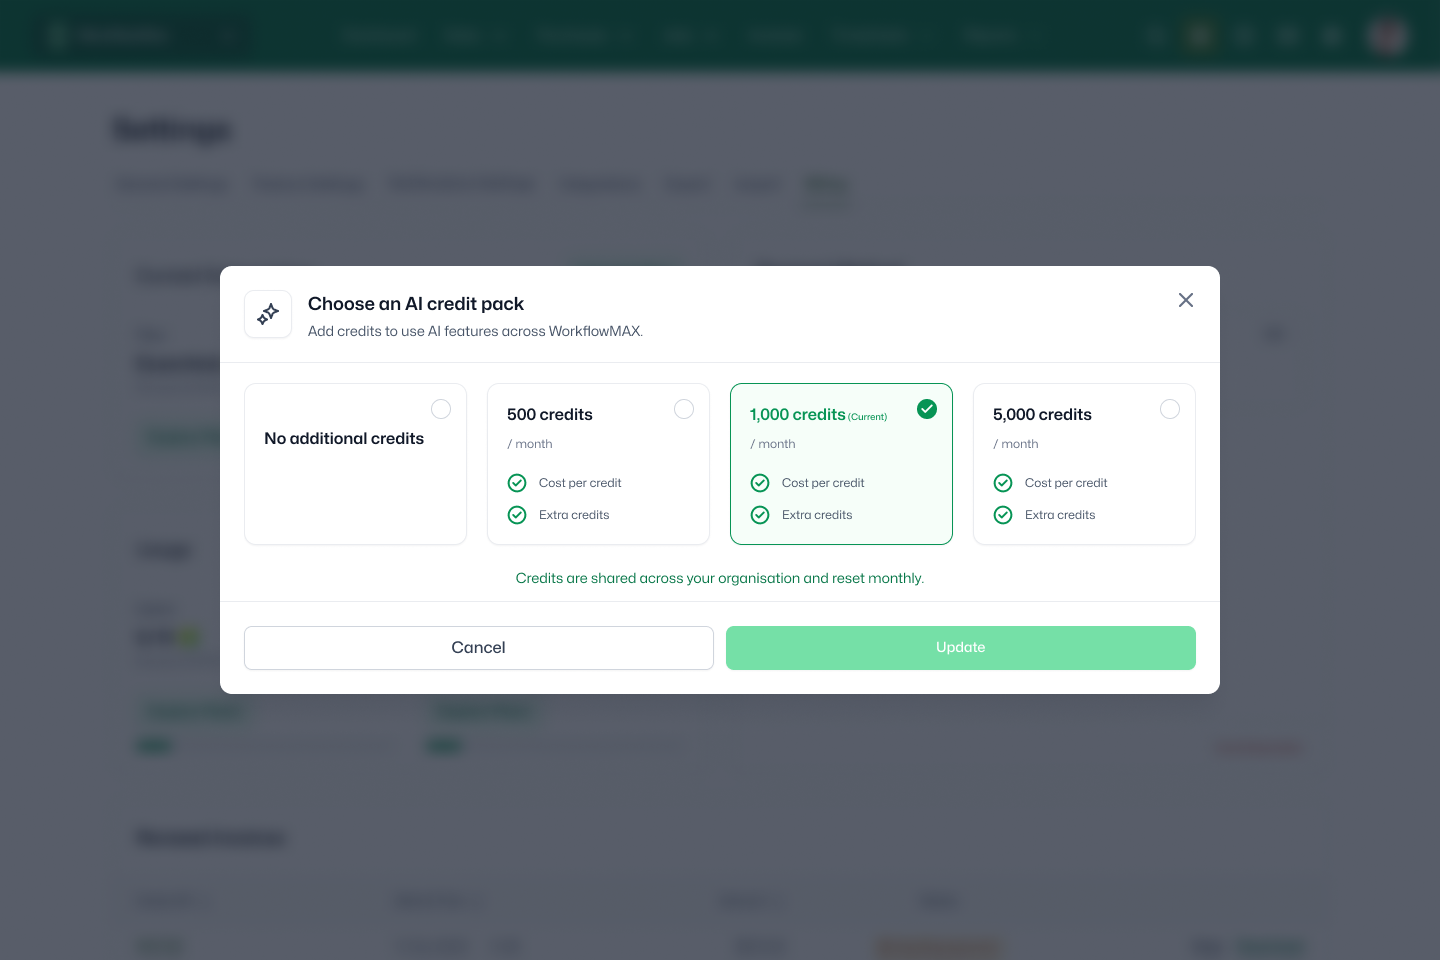Click the "500 credits" card title
Viewport: 1440px width, 960px height.
[550, 415]
